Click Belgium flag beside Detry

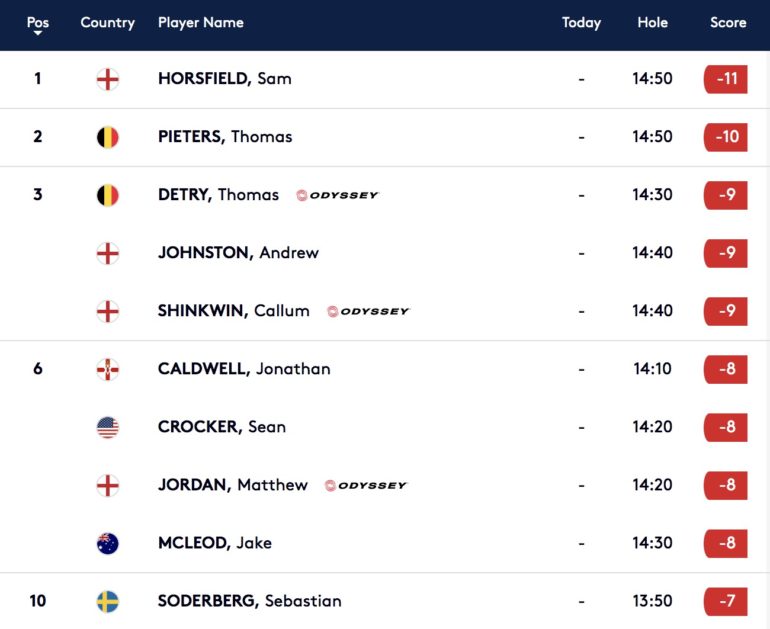pyautogui.click(x=107, y=195)
